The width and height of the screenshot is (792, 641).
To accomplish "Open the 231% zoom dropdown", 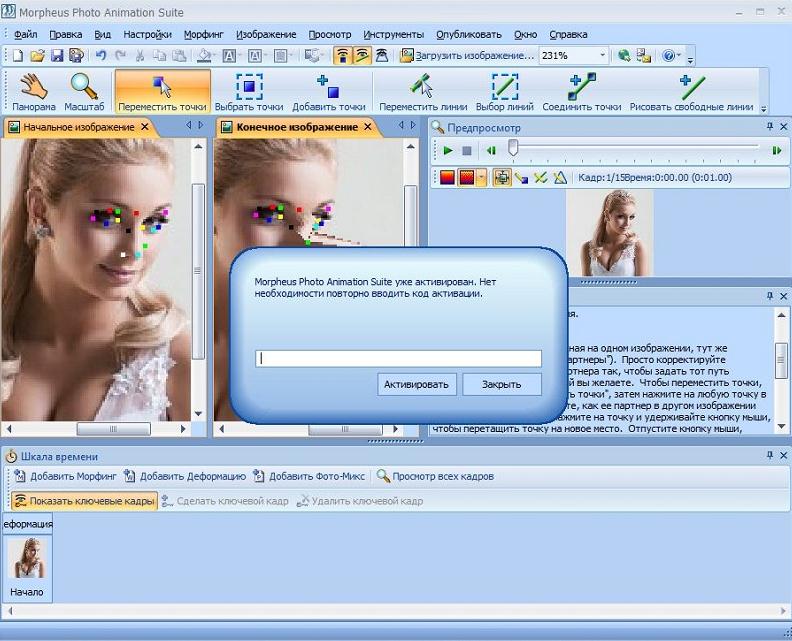I will [x=603, y=56].
